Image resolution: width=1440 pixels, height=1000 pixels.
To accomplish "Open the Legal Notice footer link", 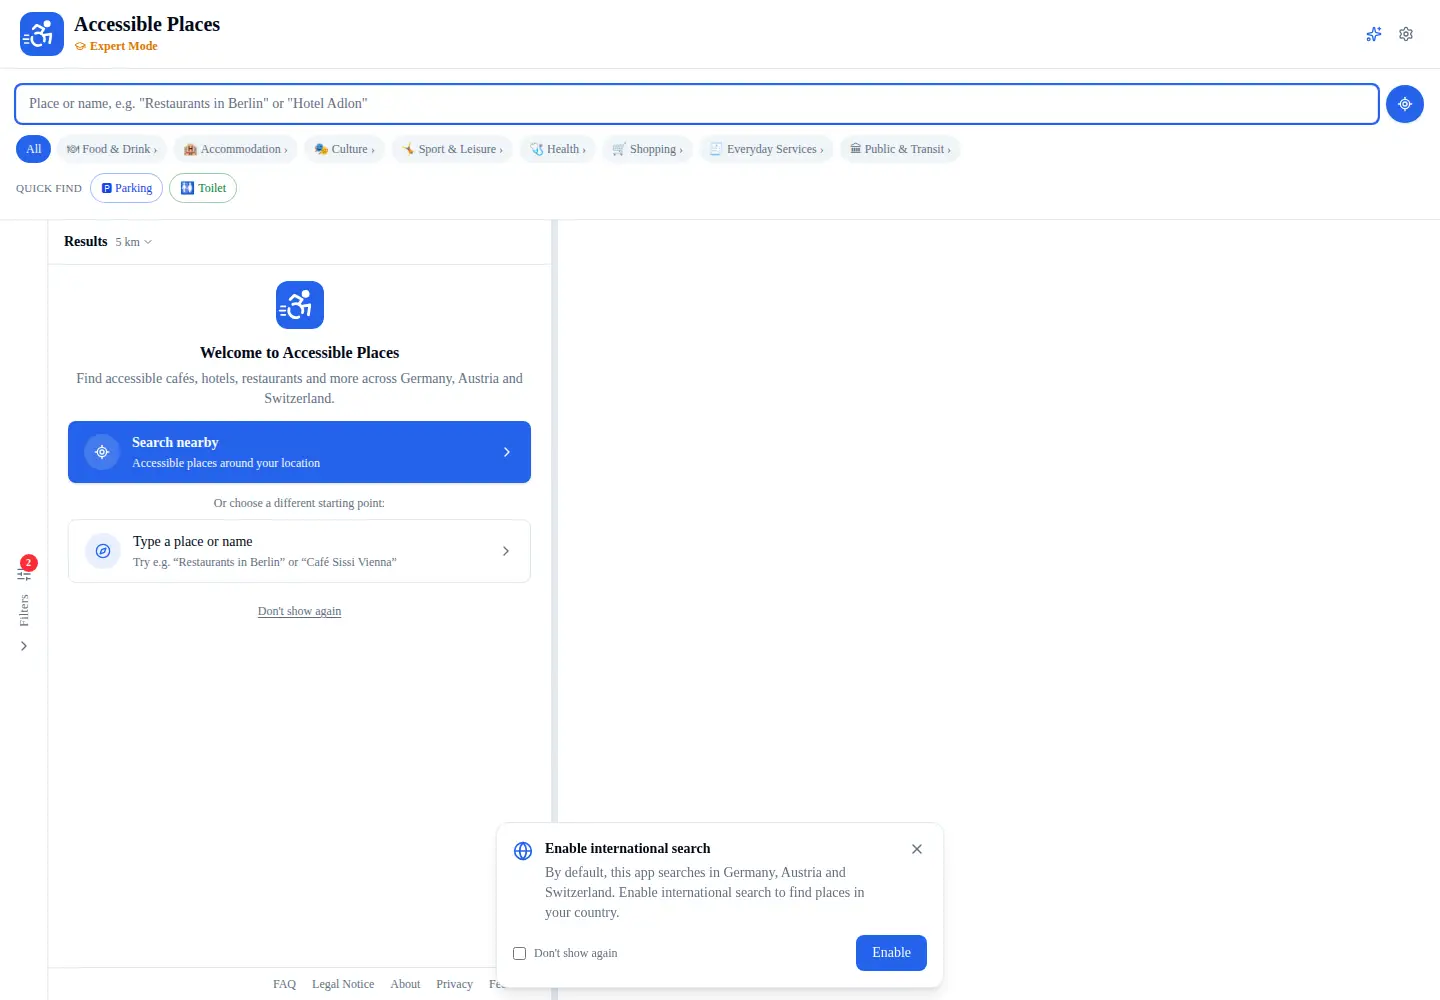I will pos(343,984).
